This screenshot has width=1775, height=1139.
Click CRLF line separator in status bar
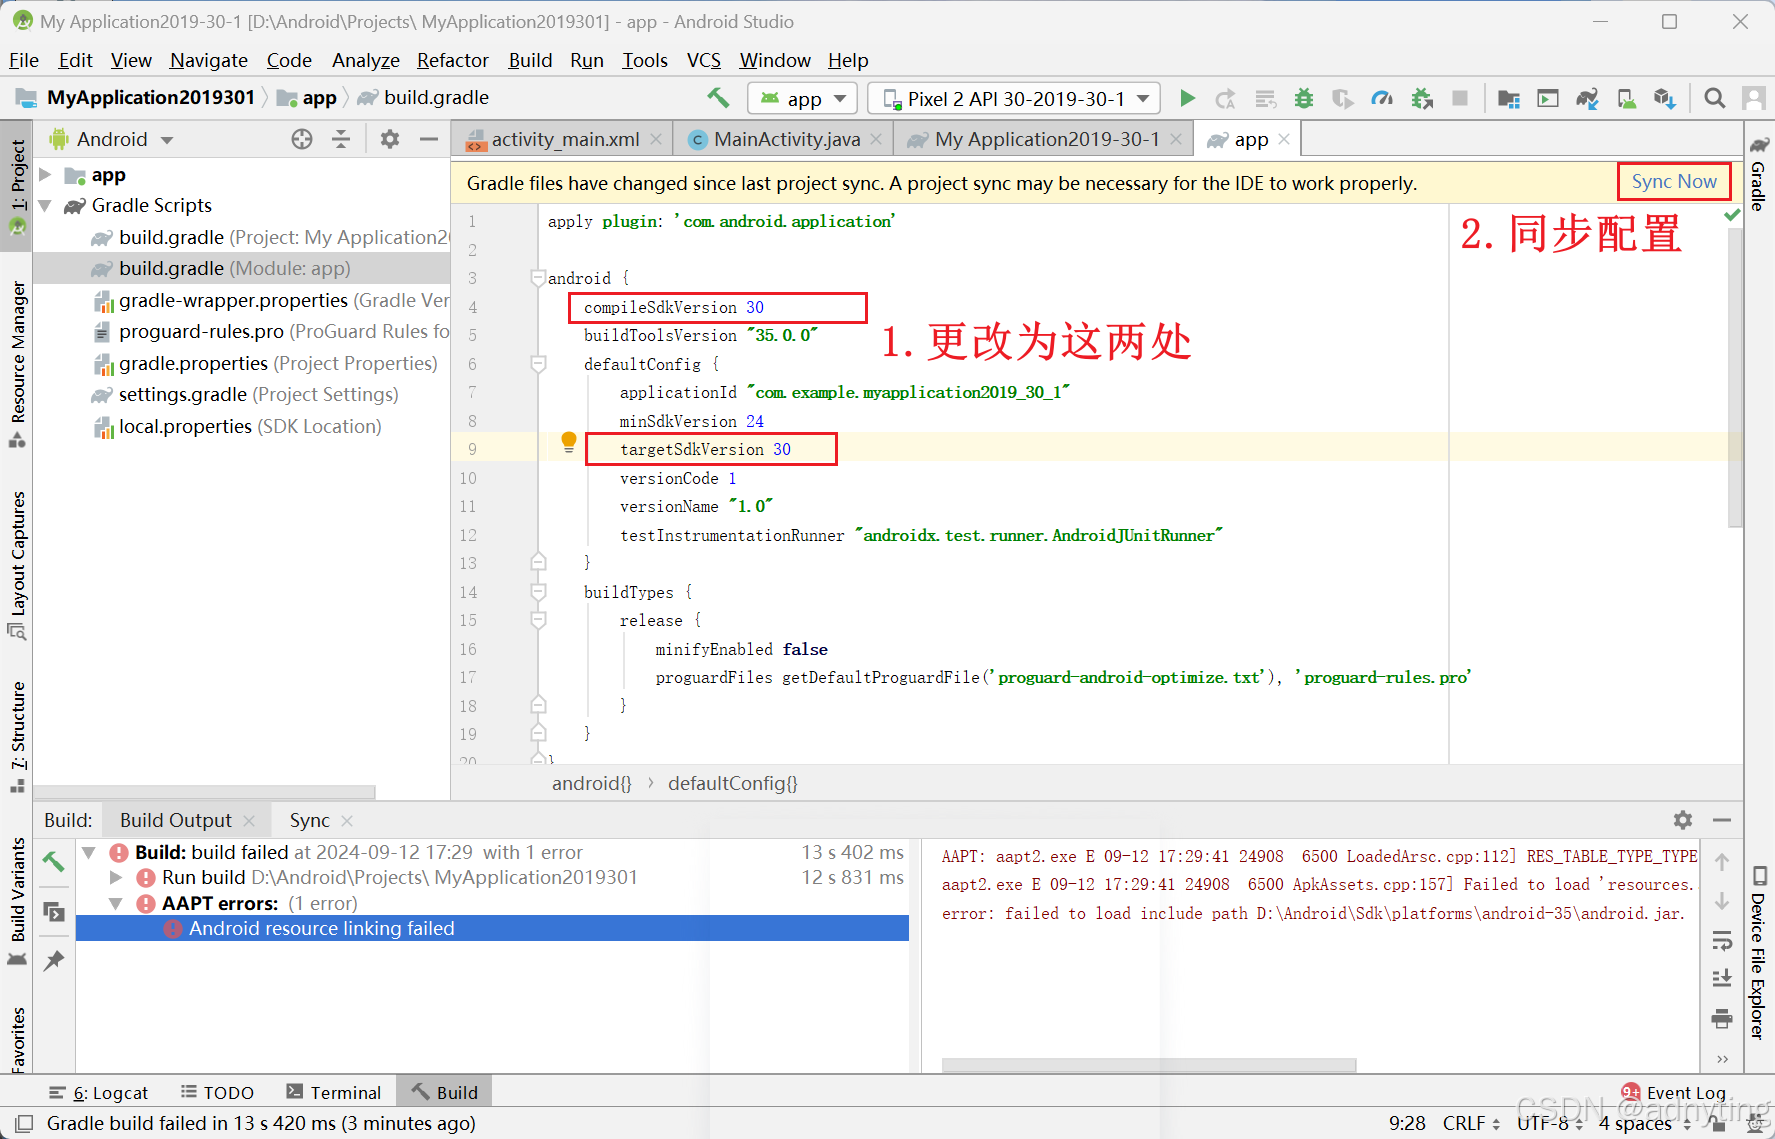pyautogui.click(x=1471, y=1123)
